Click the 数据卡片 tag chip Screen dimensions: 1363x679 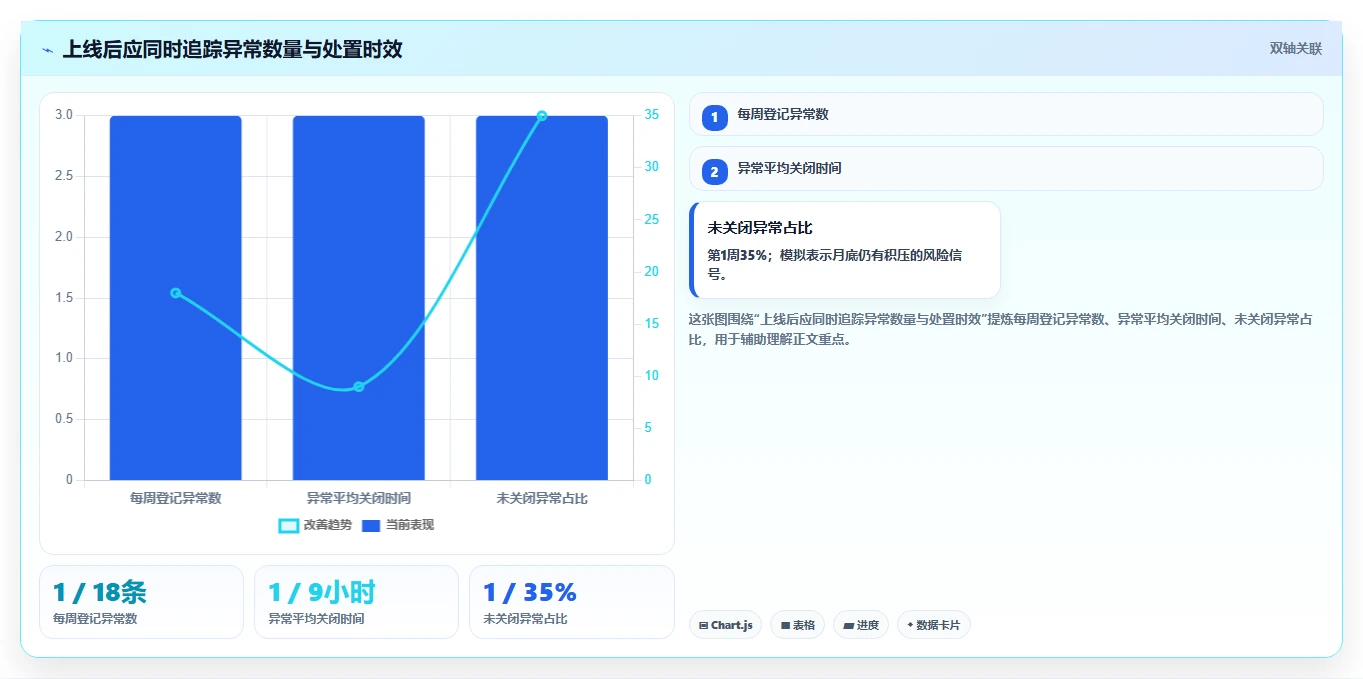pos(933,625)
